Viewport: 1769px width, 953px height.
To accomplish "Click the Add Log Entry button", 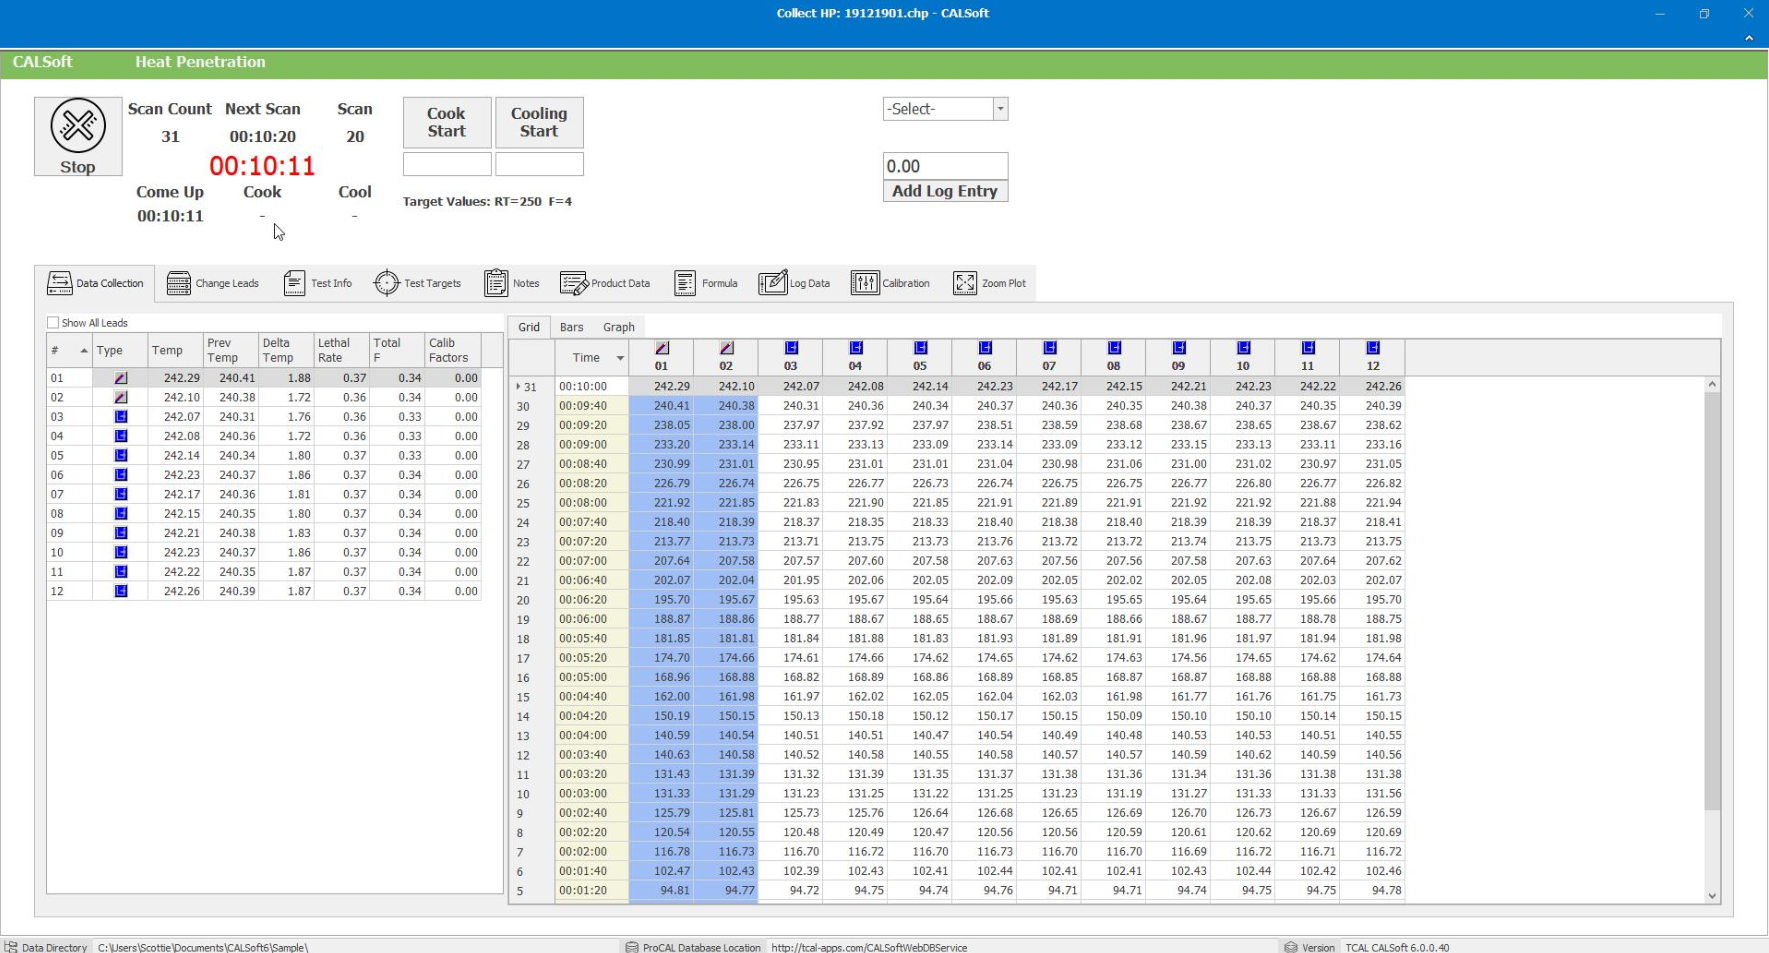I will [945, 191].
